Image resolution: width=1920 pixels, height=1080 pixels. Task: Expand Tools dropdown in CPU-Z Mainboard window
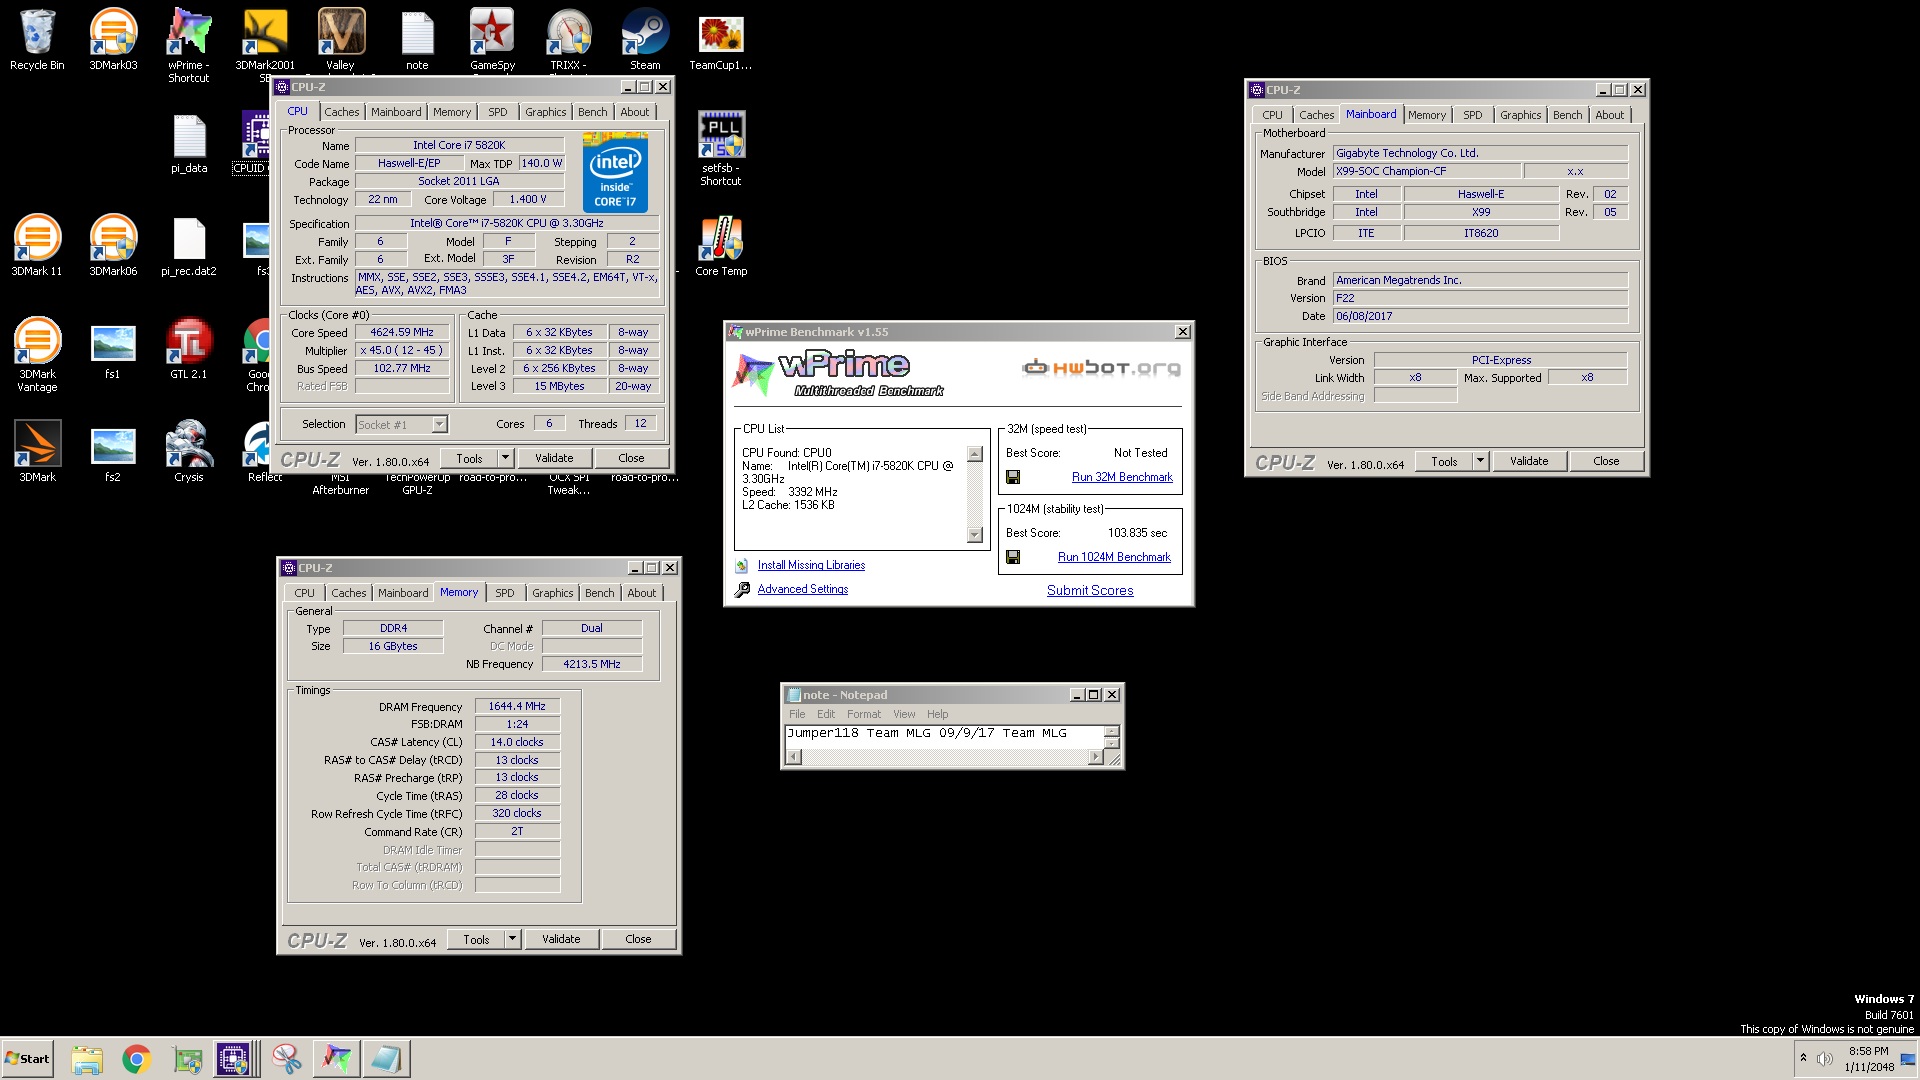tap(1480, 462)
